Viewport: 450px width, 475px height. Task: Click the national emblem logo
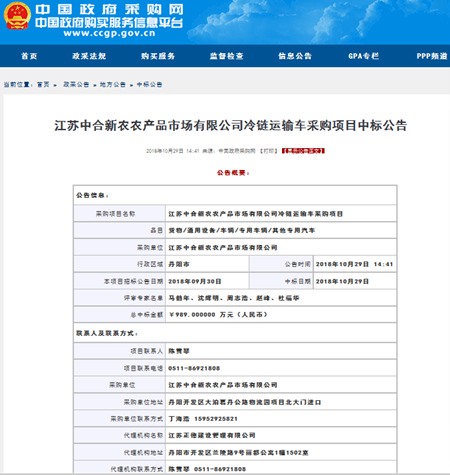click(x=17, y=16)
